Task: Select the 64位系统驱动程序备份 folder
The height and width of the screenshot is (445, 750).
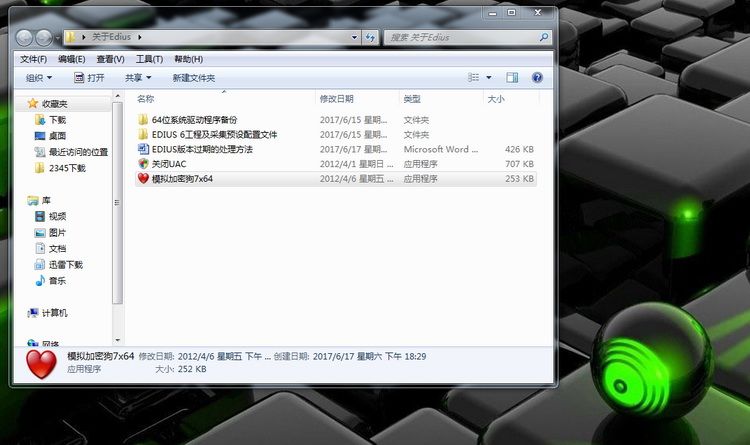Action: click(194, 119)
